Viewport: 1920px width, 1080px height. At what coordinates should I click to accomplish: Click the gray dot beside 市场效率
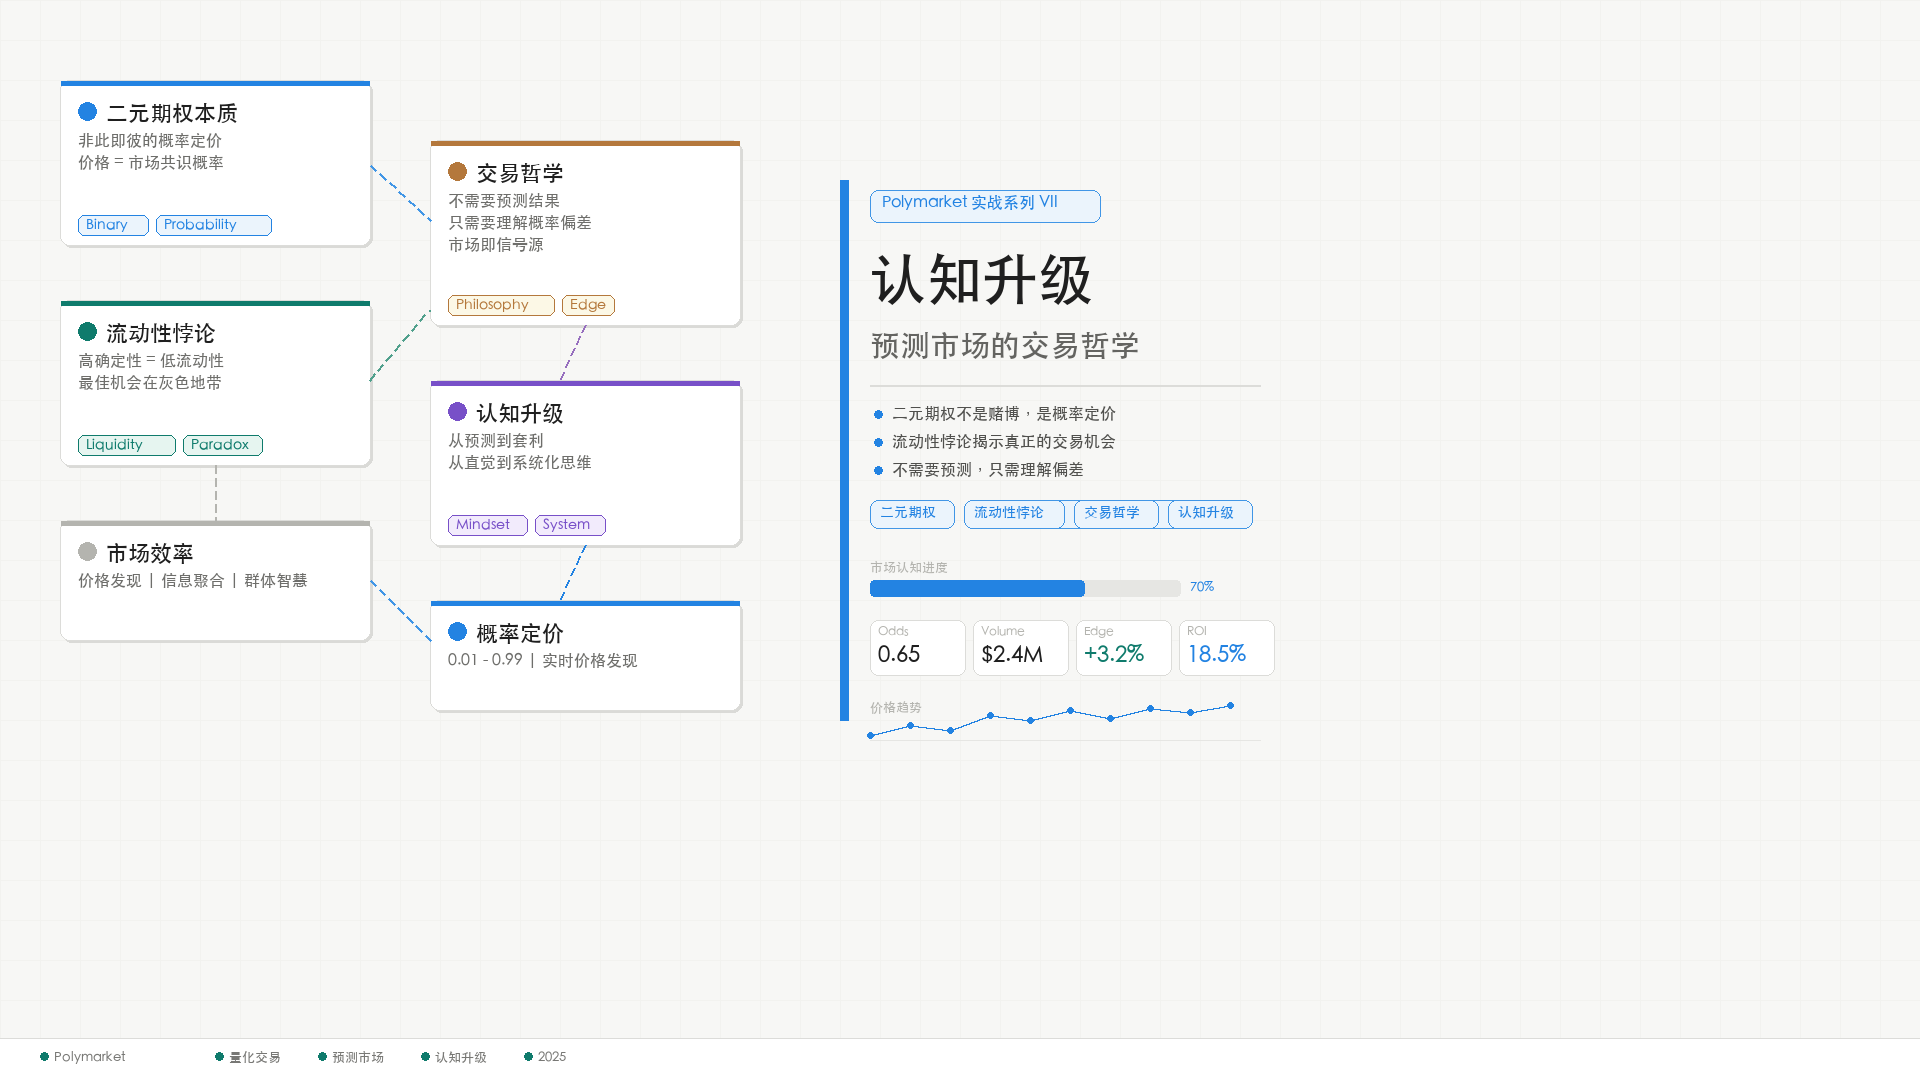tap(87, 552)
